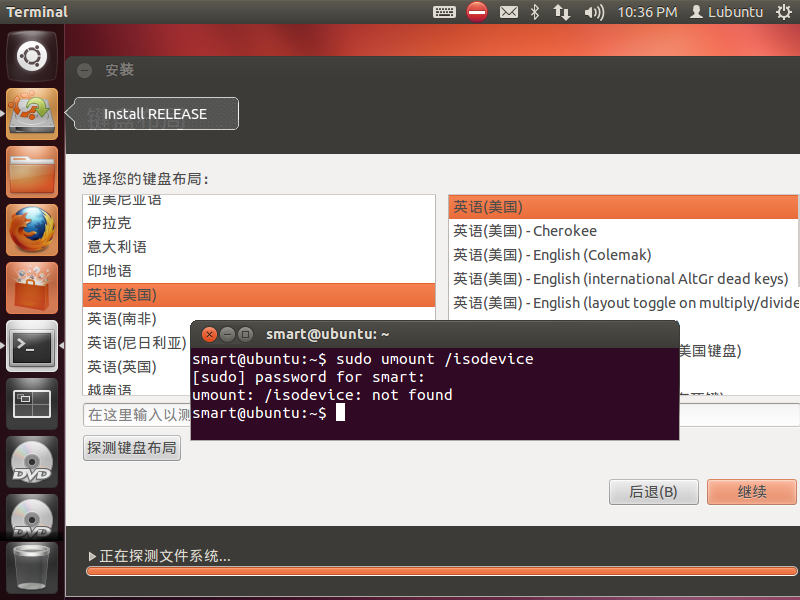Open the sound volume indicator
This screenshot has width=800, height=600.
point(594,12)
